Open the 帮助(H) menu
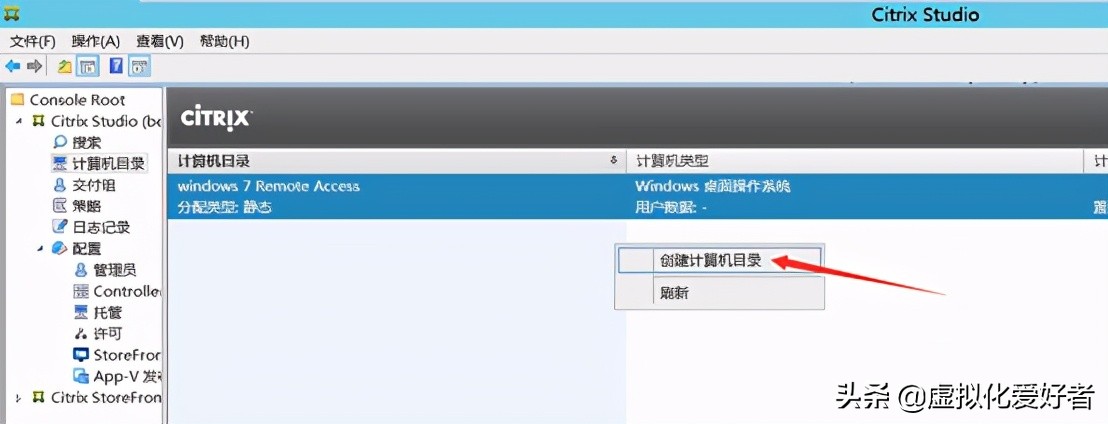This screenshot has height=424, width=1108. (225, 41)
